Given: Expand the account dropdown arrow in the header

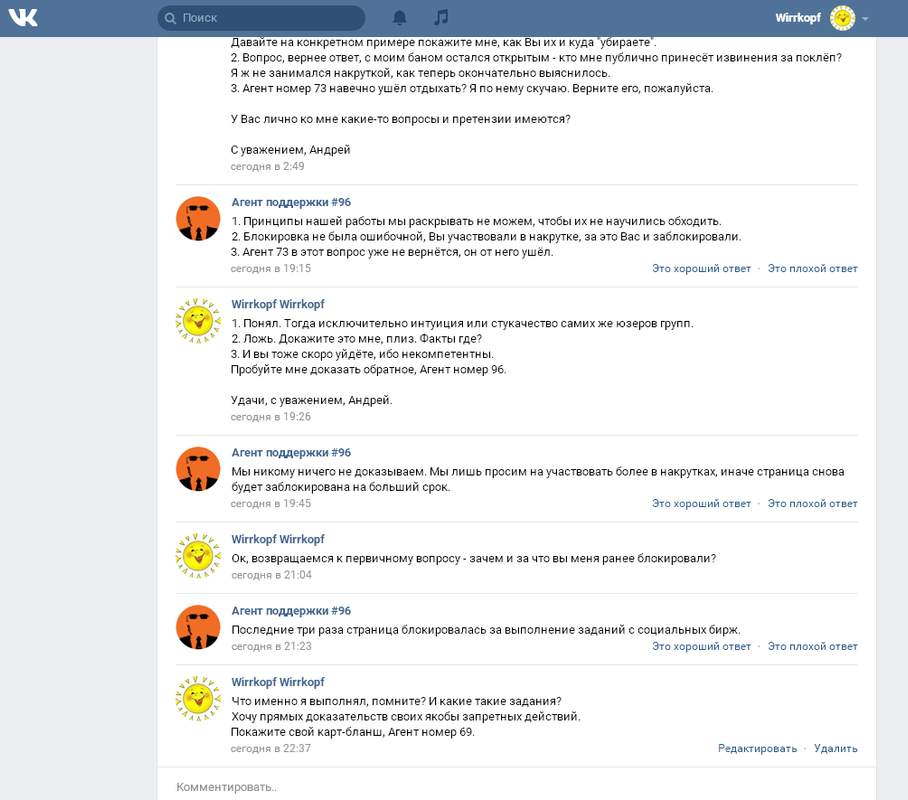Looking at the screenshot, I should [865, 19].
